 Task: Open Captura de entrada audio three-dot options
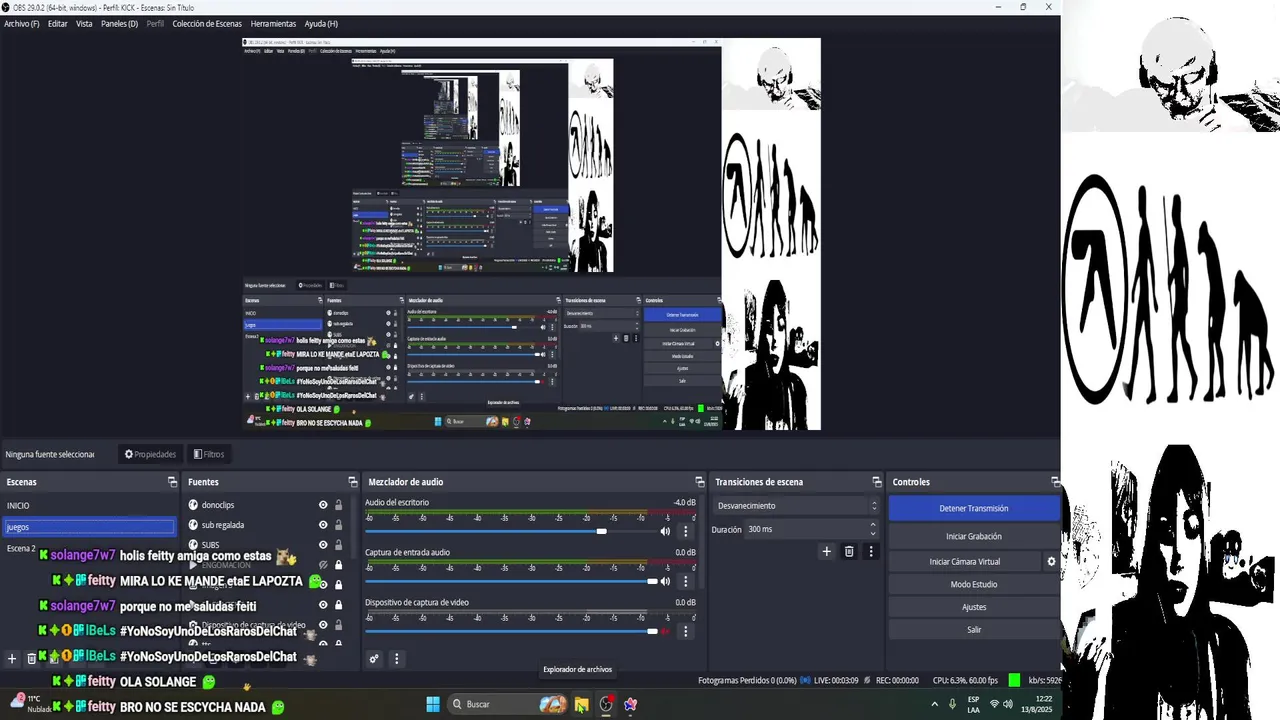click(x=686, y=581)
